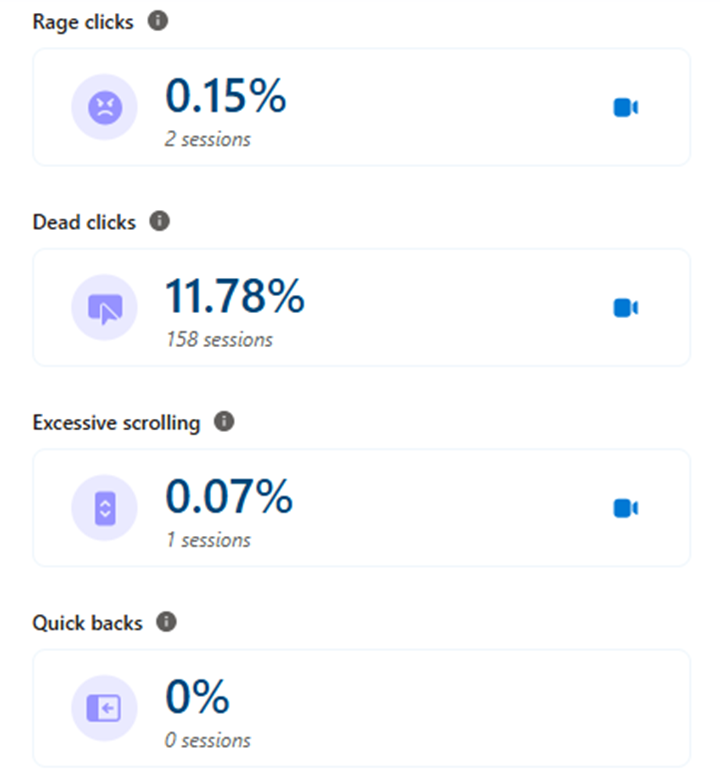Click the 1 sessions label
Image resolution: width=720 pixels, height=771 pixels.
point(209,540)
